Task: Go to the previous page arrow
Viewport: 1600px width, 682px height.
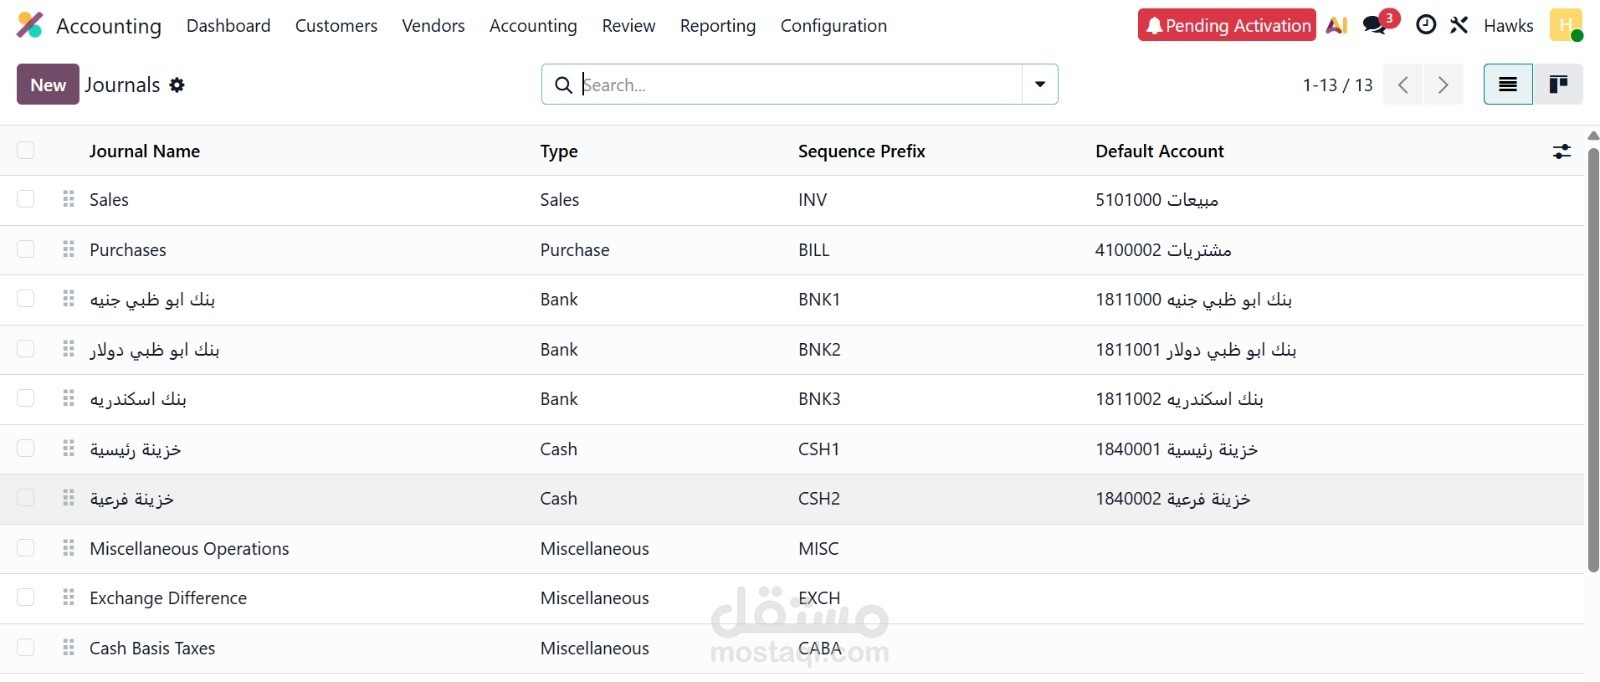Action: point(1403,85)
